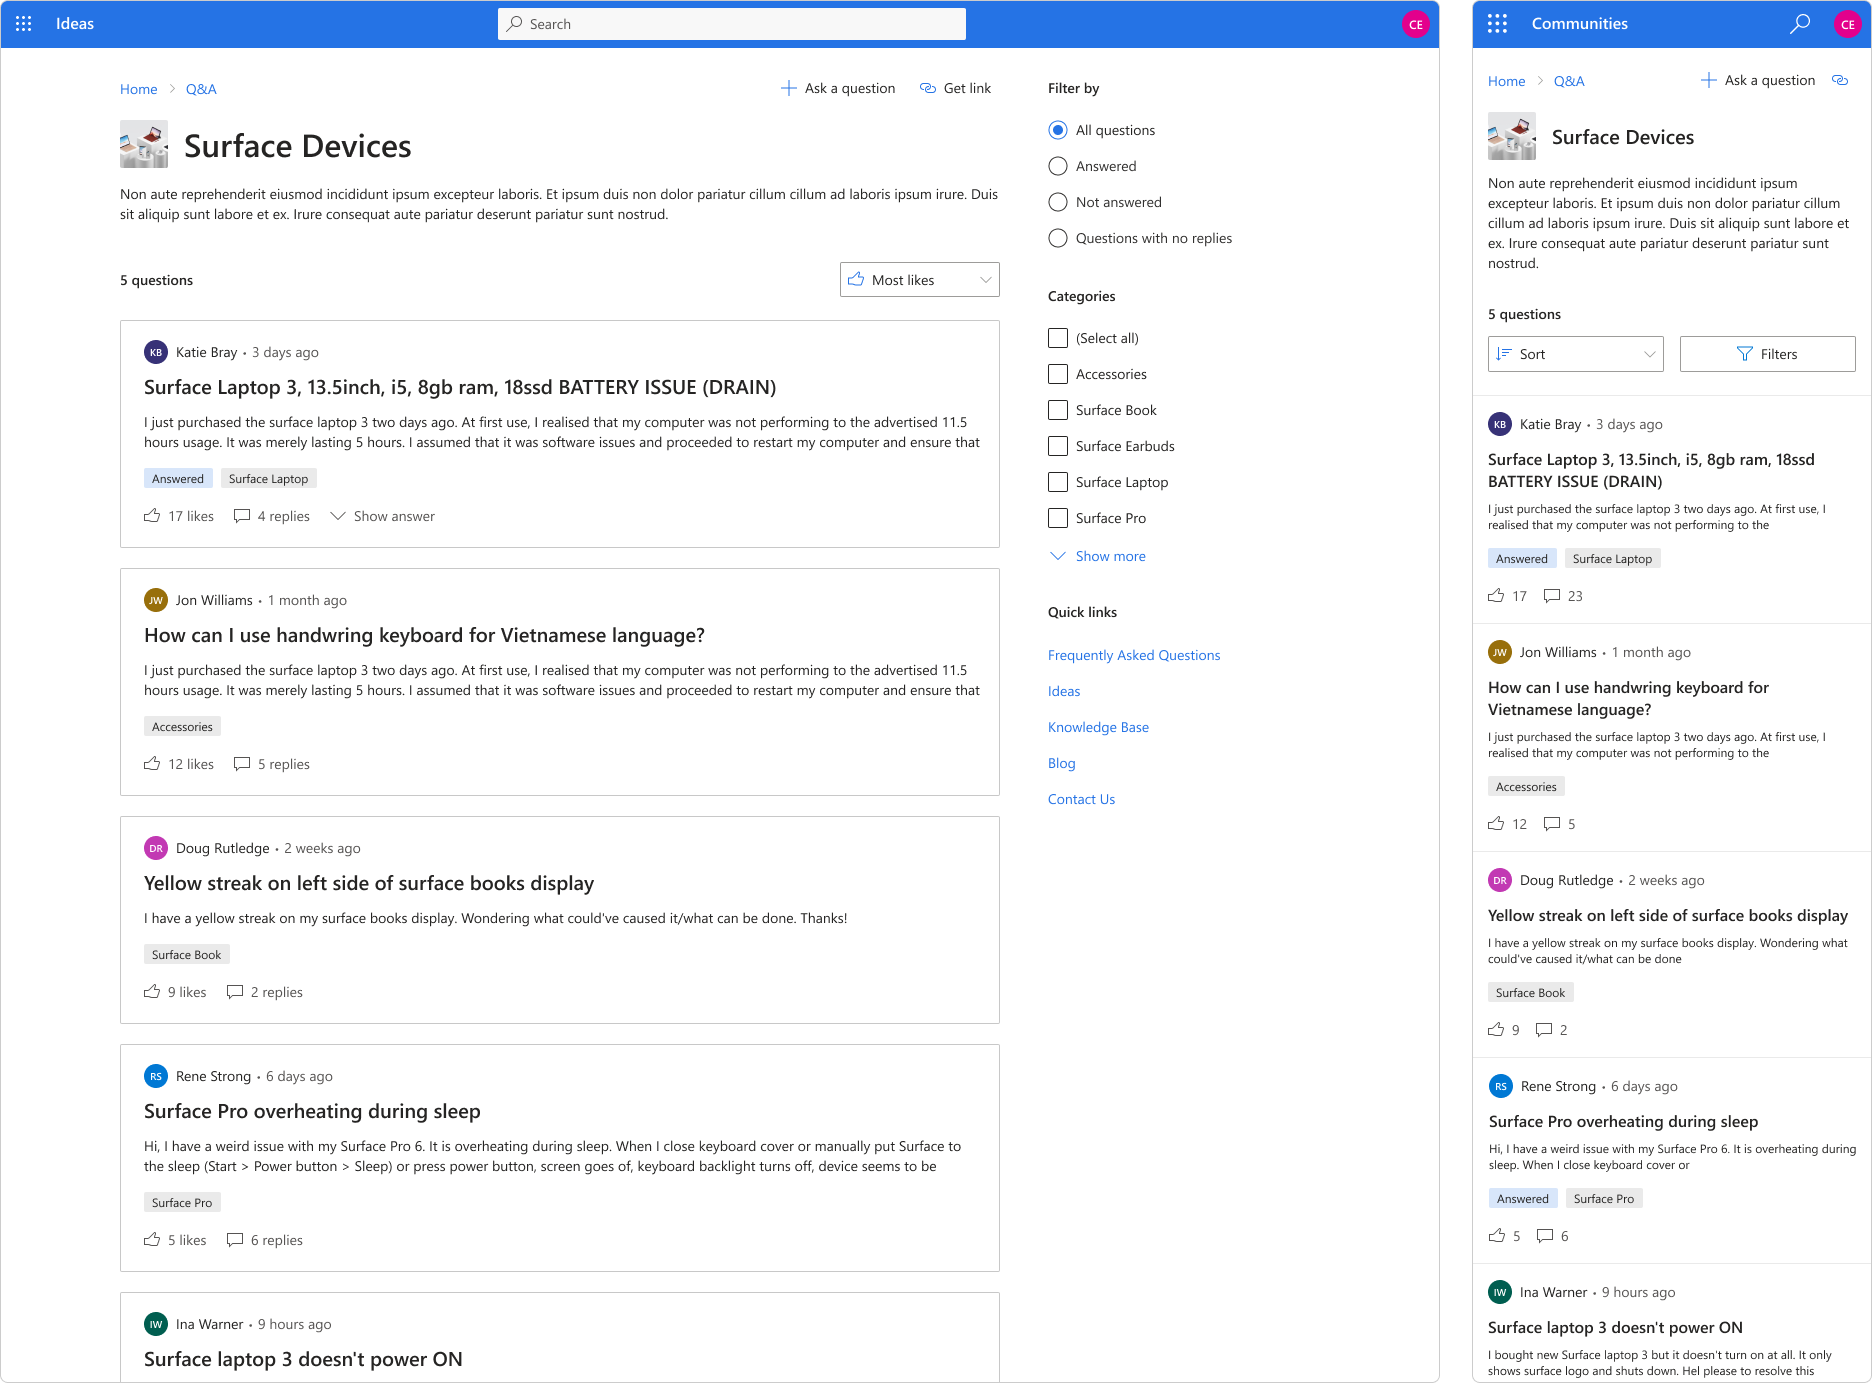Click Get link button
The height and width of the screenshot is (1383, 1872).
[x=955, y=88]
